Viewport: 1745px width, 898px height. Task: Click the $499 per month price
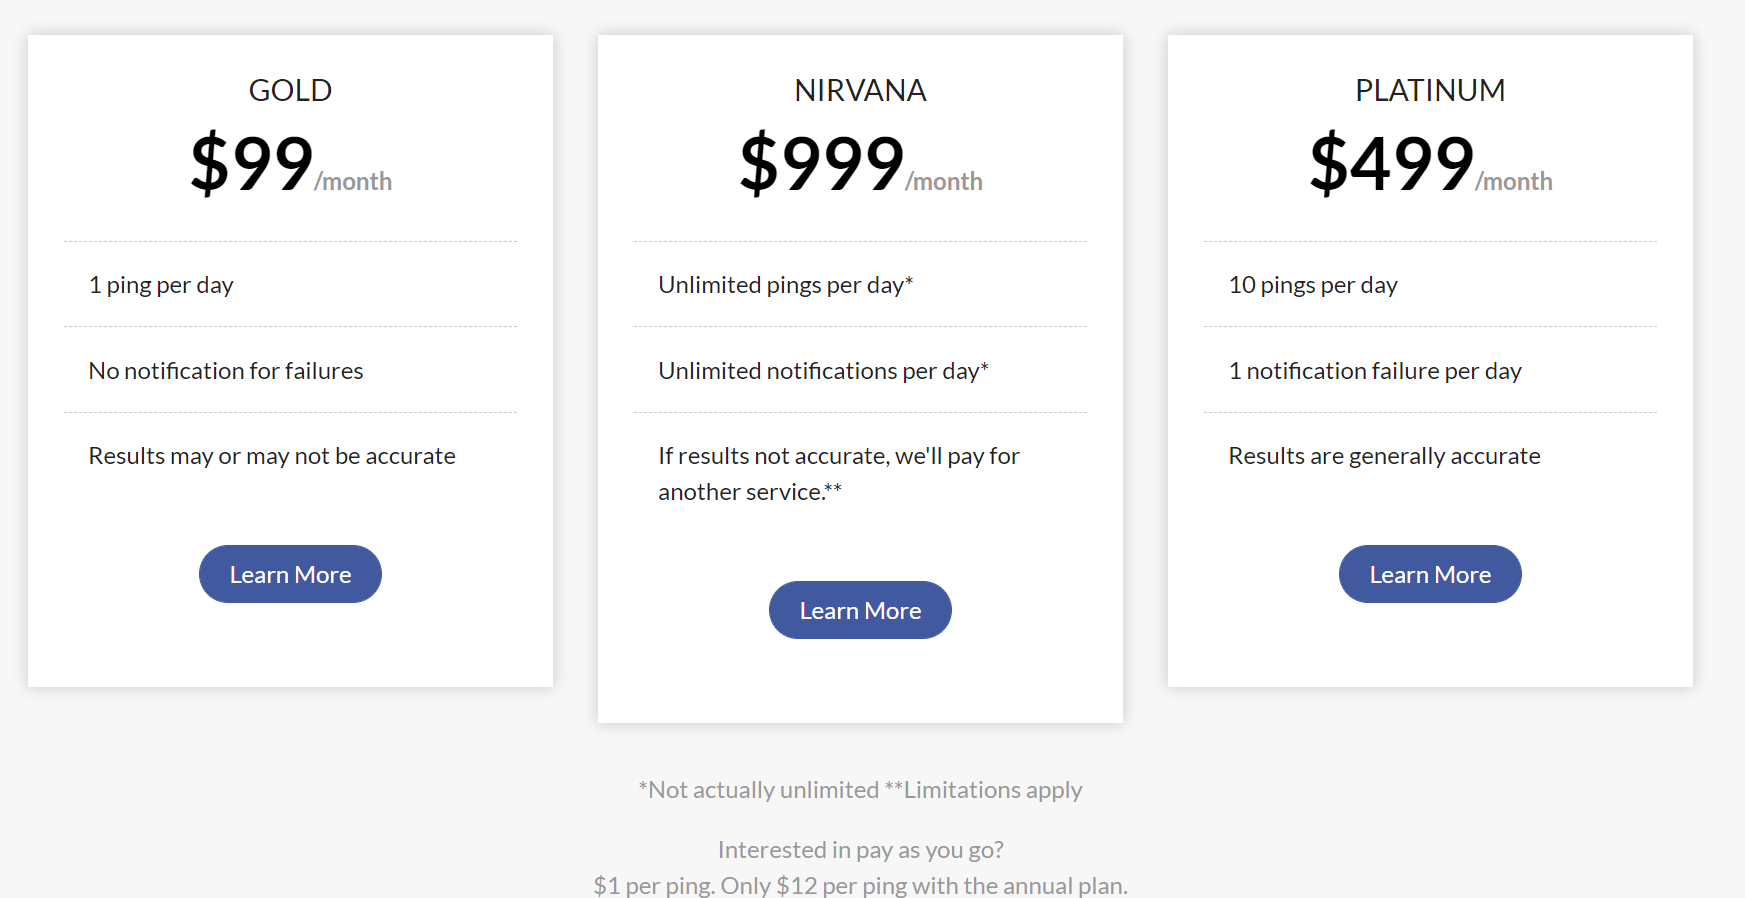[1430, 164]
